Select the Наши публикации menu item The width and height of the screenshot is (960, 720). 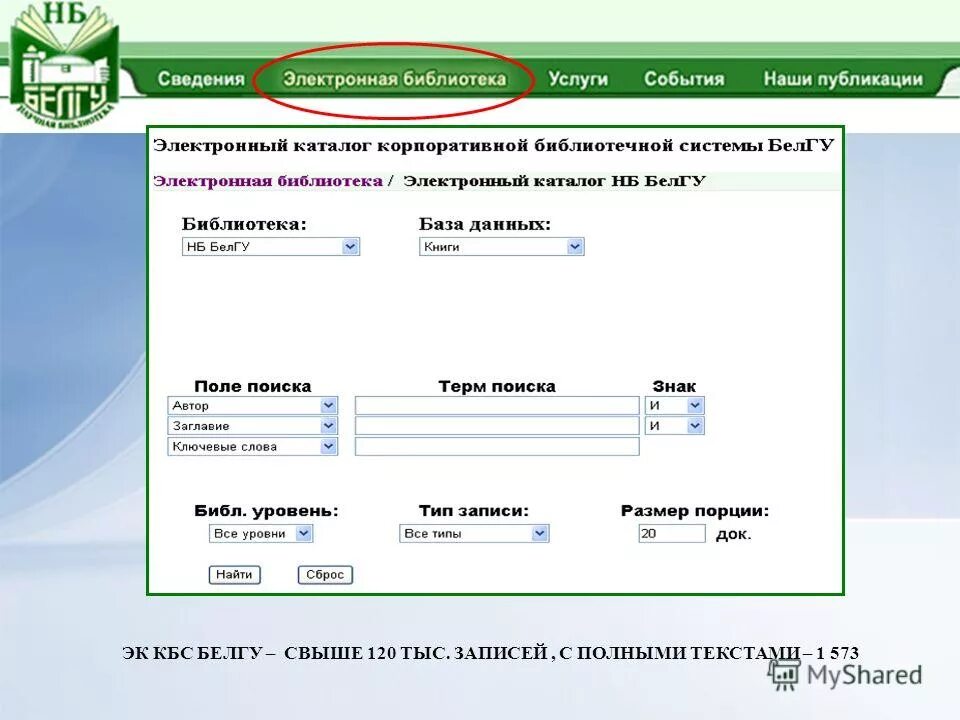[x=845, y=78]
